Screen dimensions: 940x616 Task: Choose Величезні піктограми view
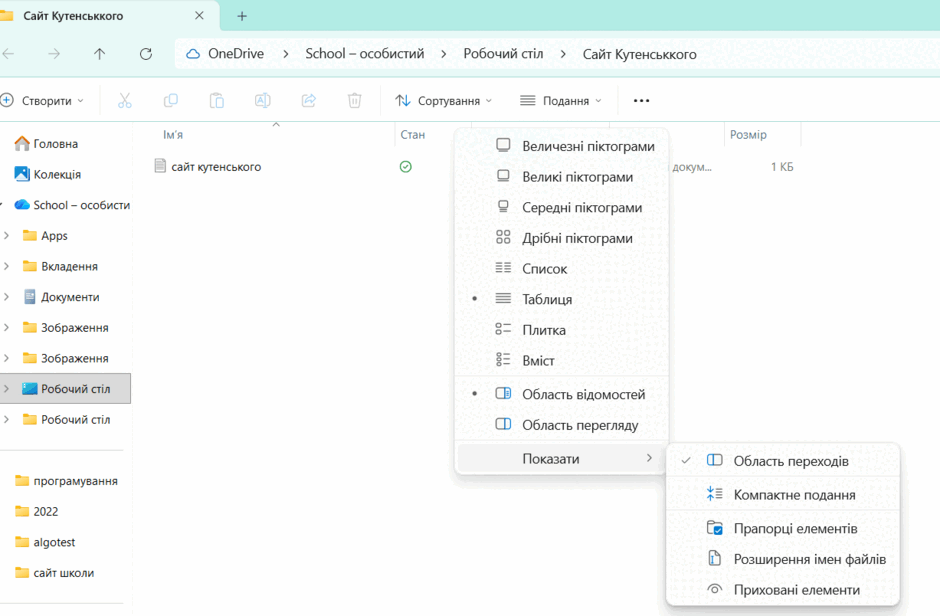point(562,146)
